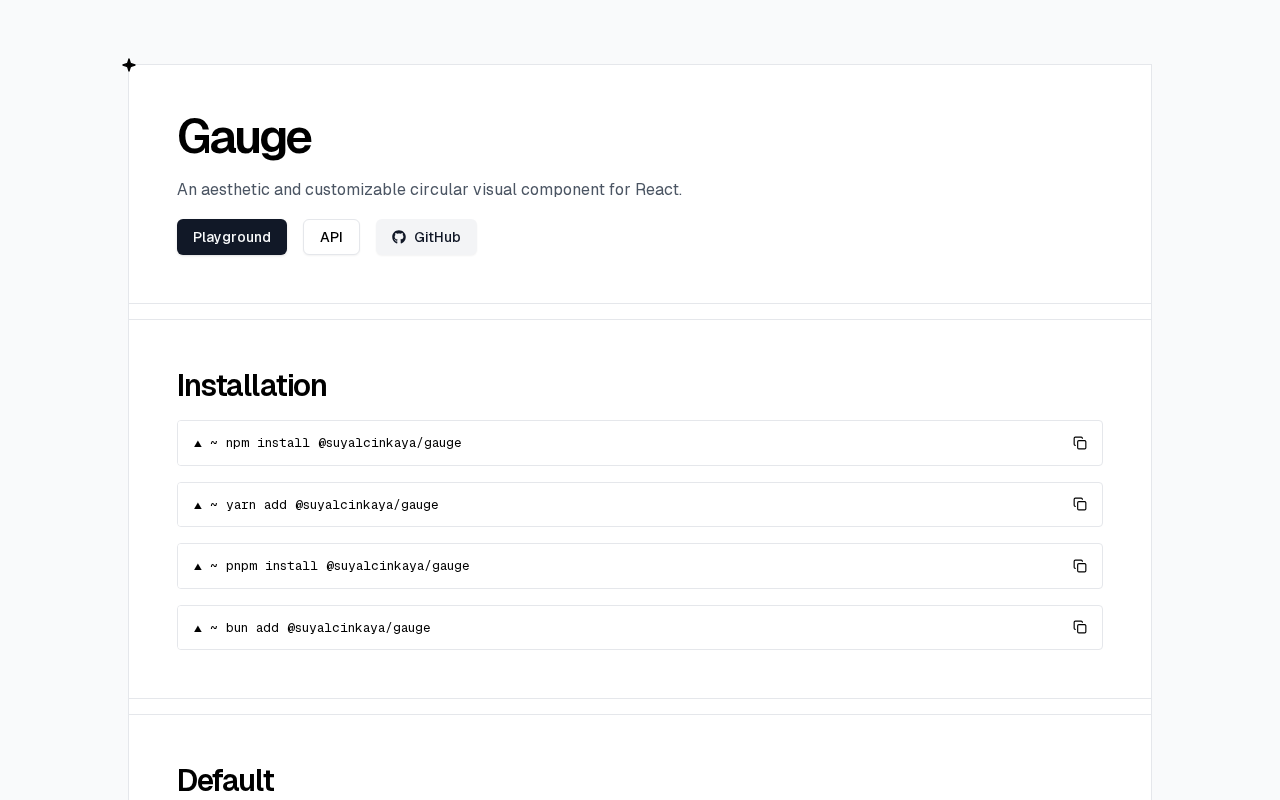Click the triangle prompt icon before bun

(198, 628)
